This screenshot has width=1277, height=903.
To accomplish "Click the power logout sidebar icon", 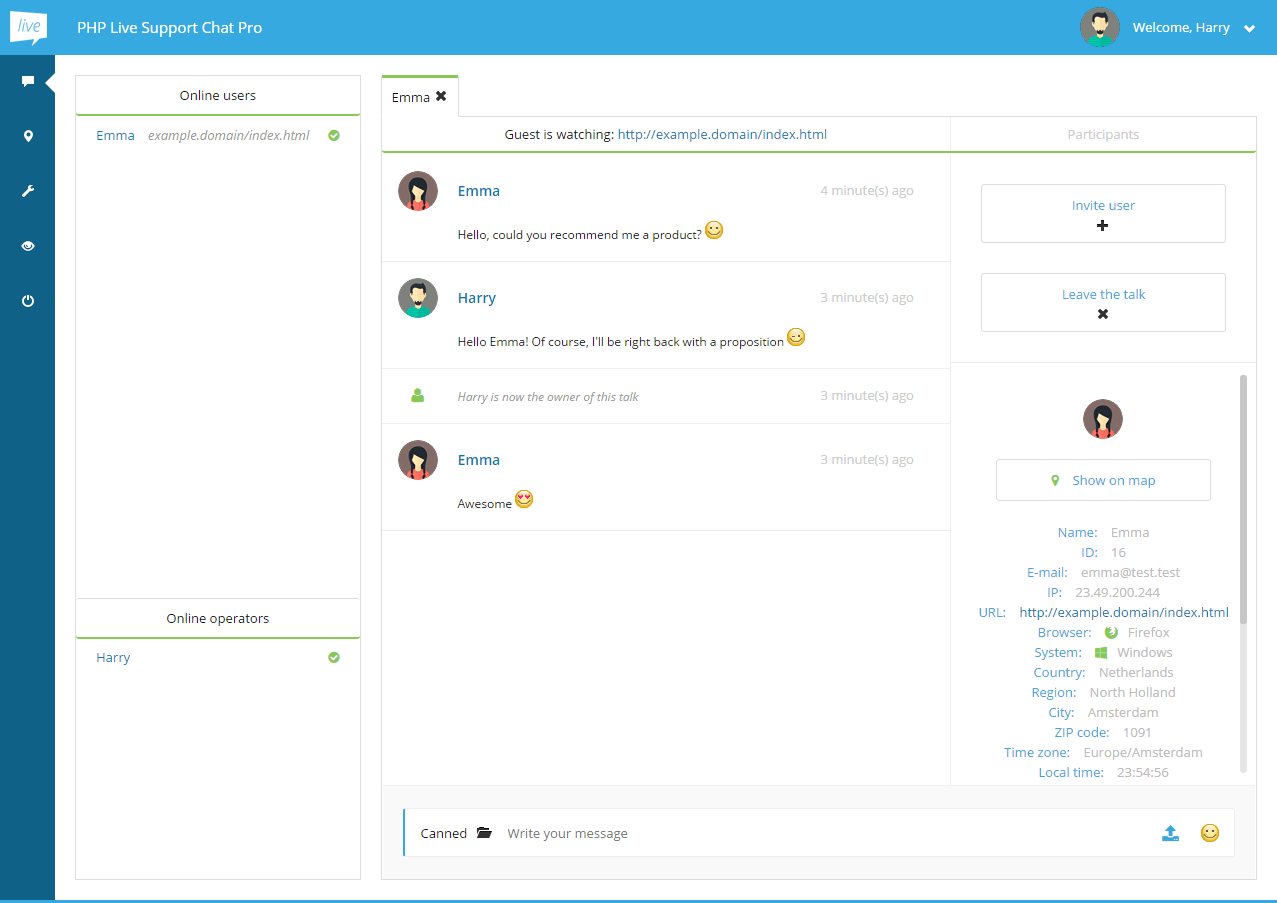I will 28,300.
